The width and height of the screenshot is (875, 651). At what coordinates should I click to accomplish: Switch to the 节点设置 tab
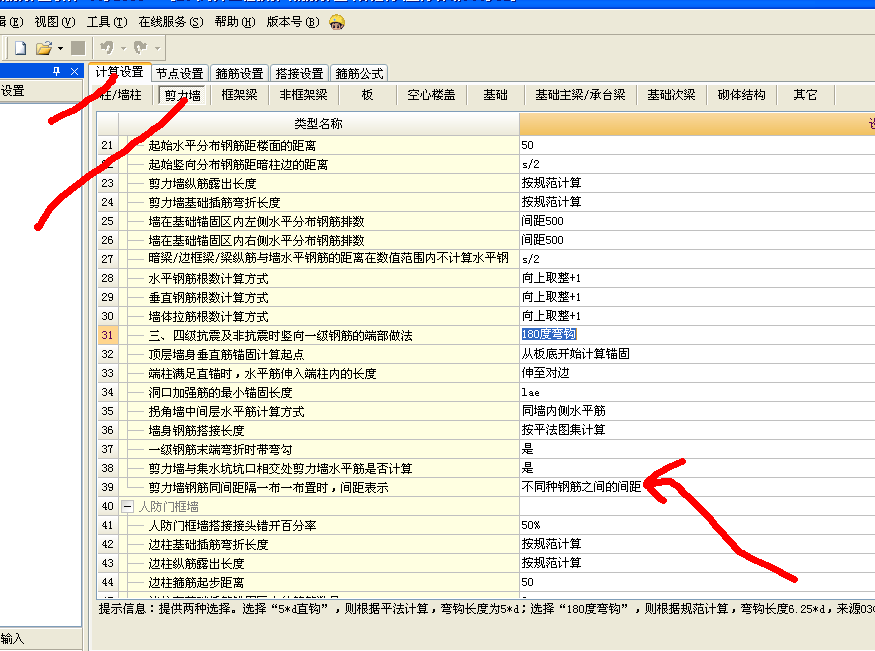pyautogui.click(x=180, y=74)
